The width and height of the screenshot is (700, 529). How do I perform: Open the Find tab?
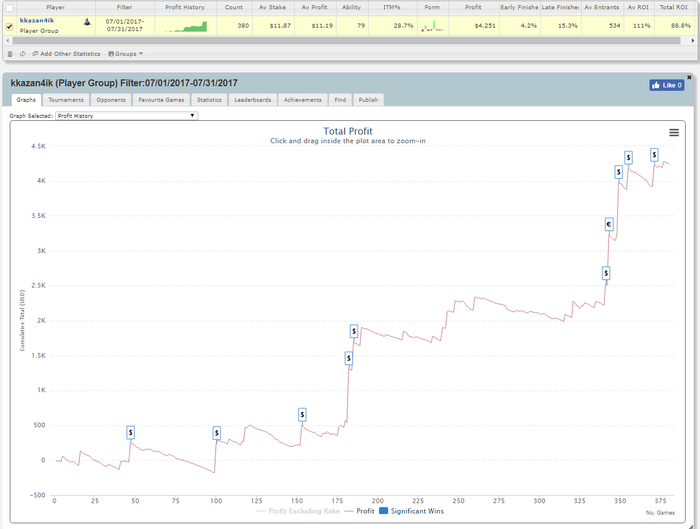click(340, 100)
